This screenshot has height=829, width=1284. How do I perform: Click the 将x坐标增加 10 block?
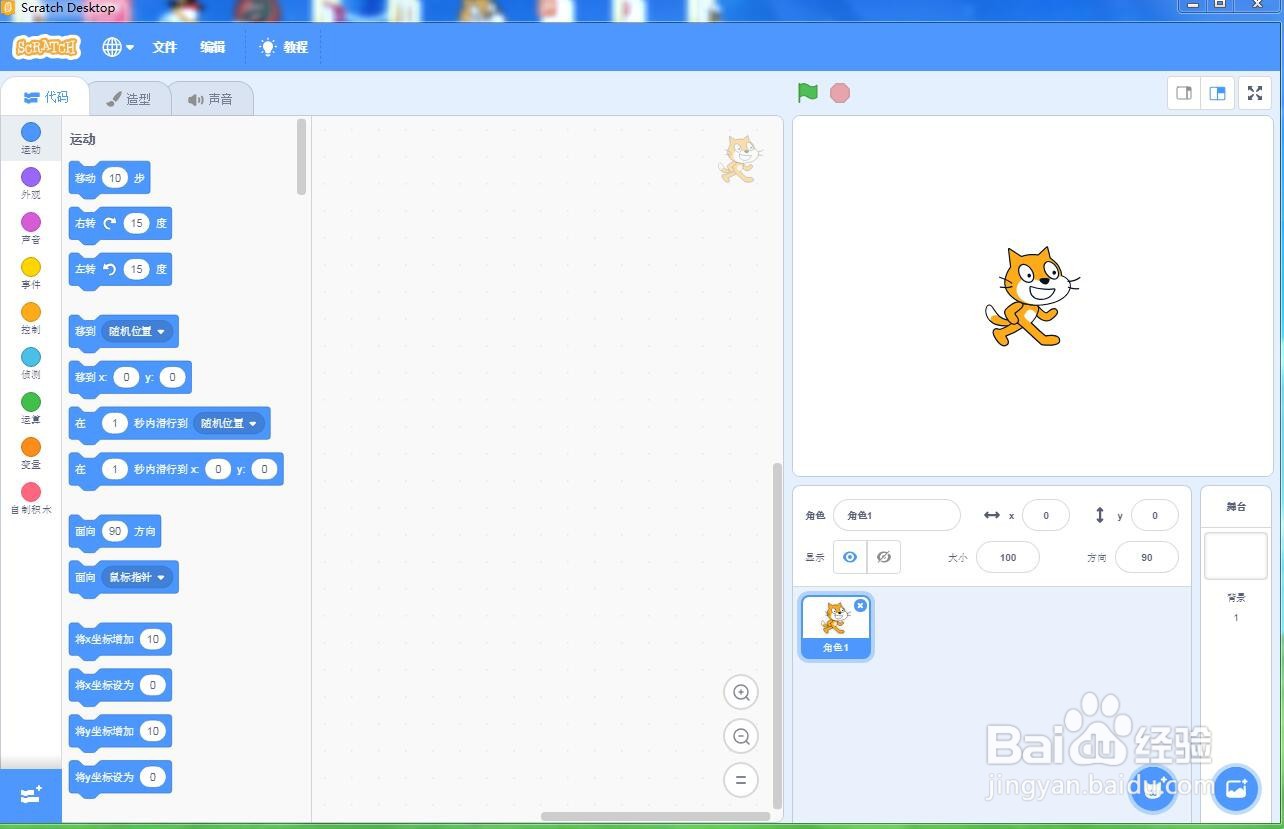(120, 639)
